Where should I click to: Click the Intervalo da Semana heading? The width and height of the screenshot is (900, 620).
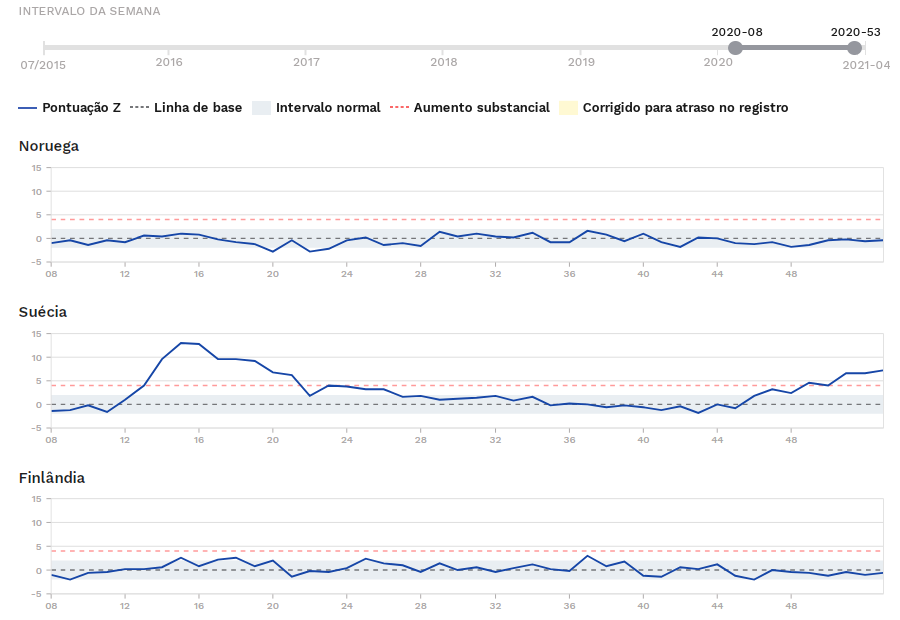(89, 11)
